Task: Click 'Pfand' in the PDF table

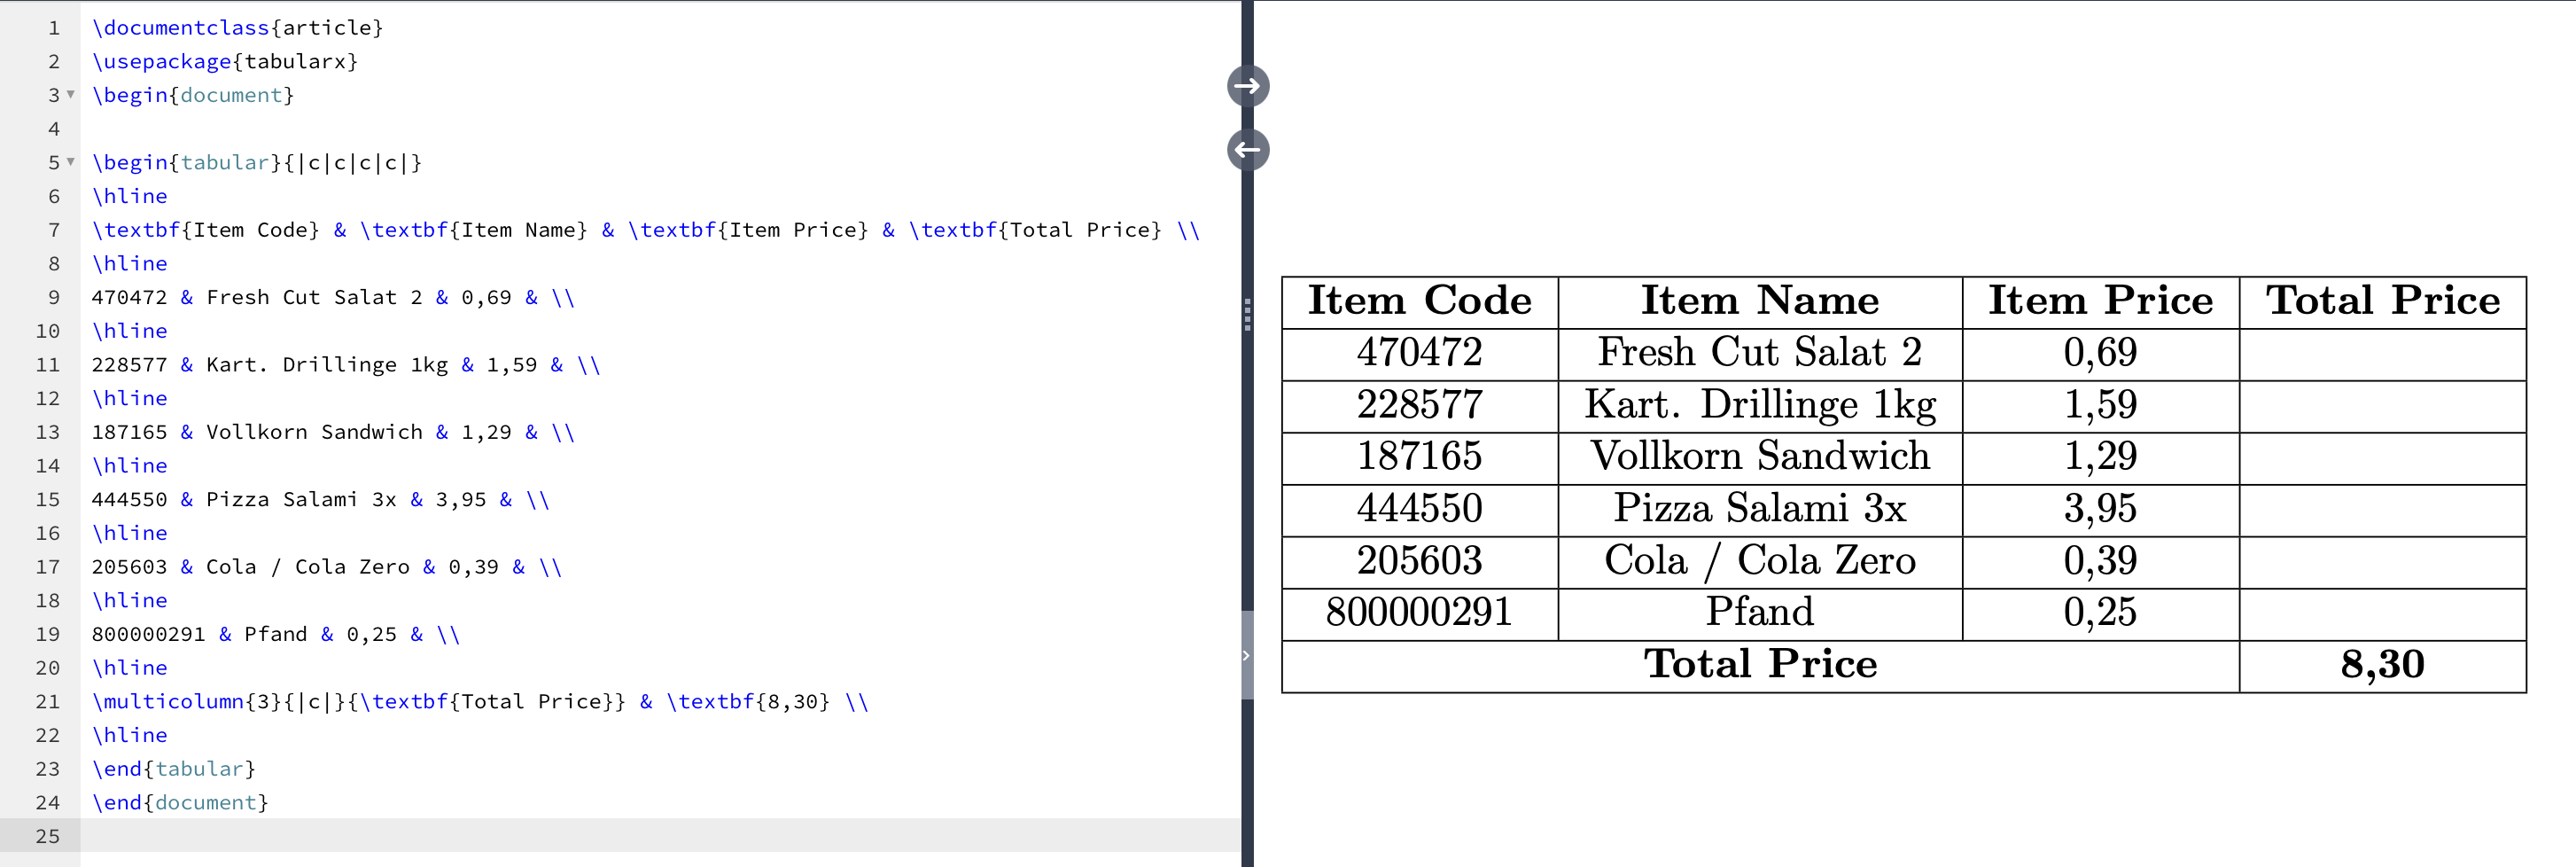Action: (1760, 612)
